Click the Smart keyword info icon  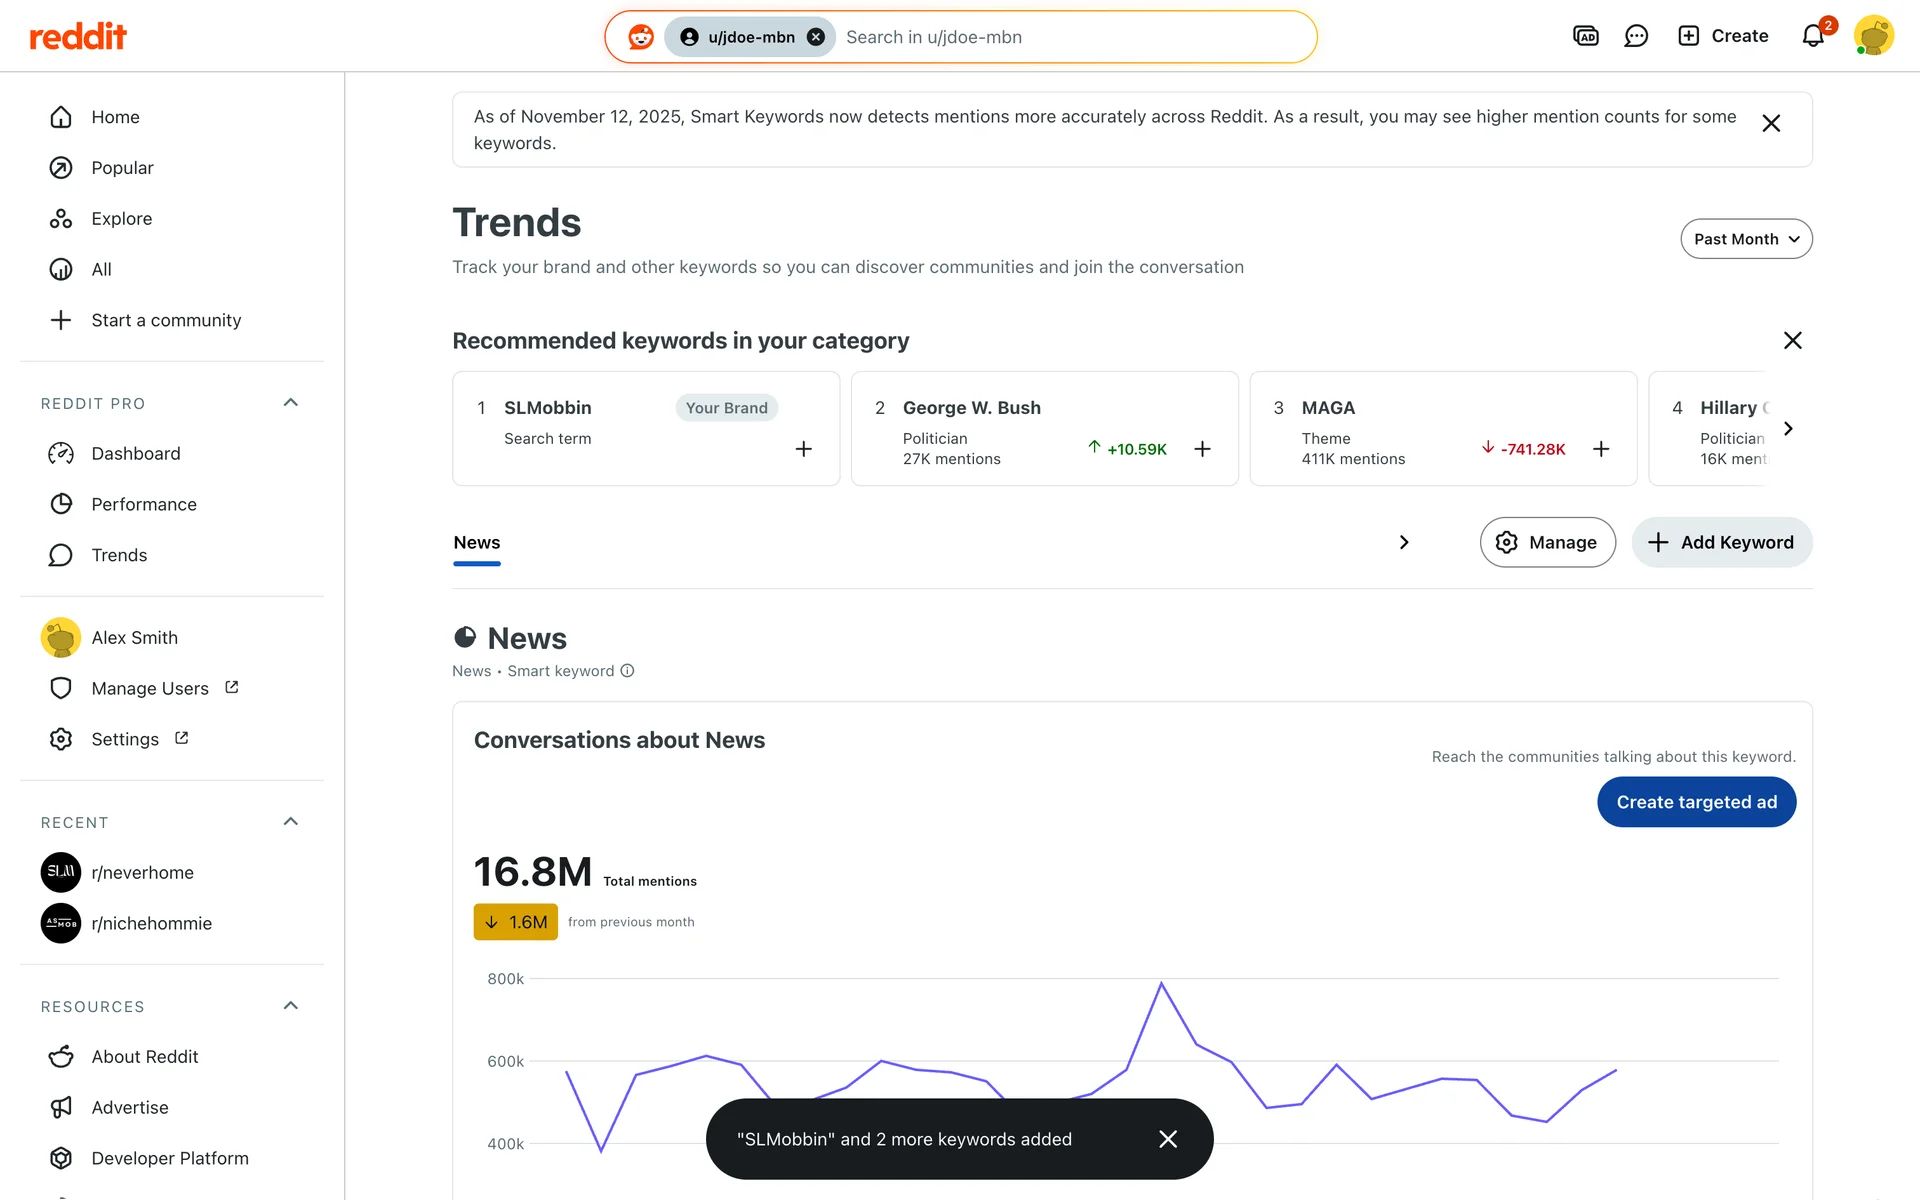pyautogui.click(x=628, y=671)
